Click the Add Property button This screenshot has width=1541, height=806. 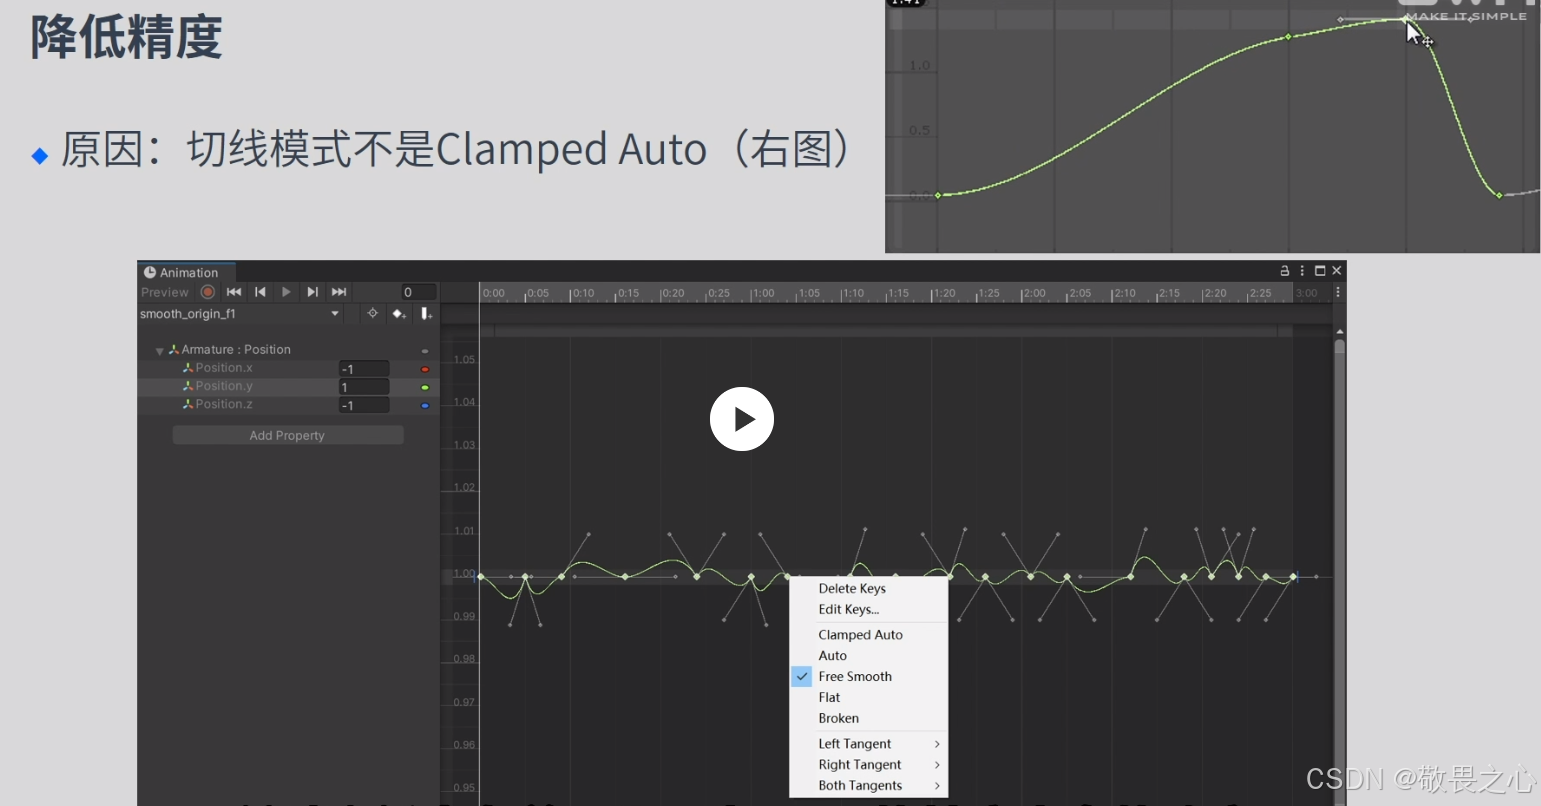(288, 435)
